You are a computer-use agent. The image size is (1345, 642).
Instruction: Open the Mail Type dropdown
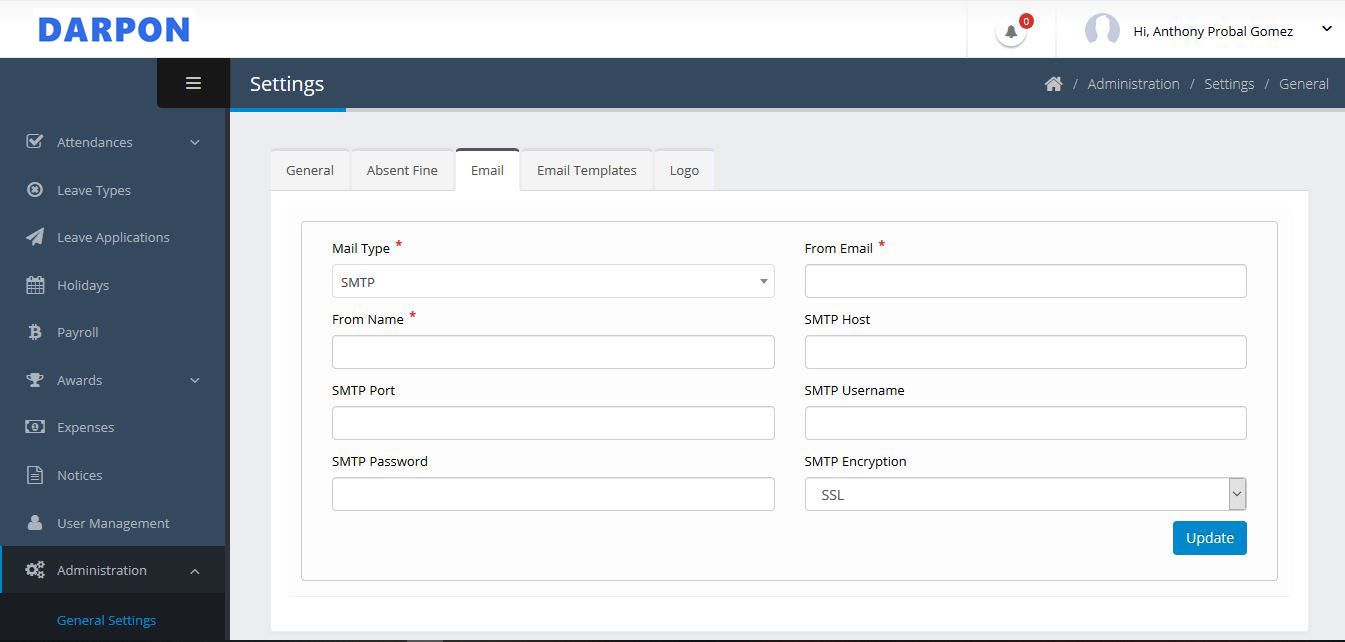pos(553,282)
